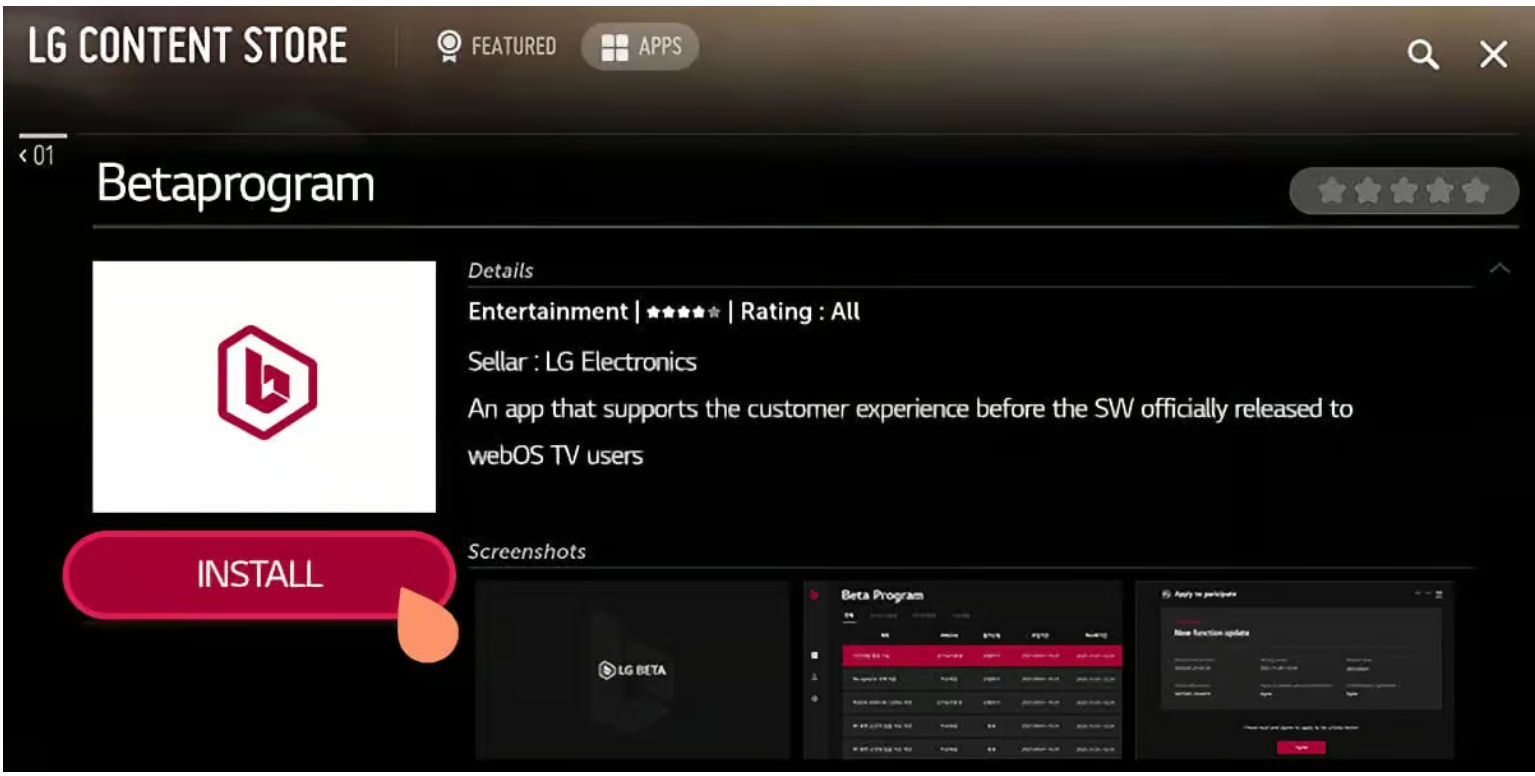This screenshot has width=1535, height=776.
Task: Collapse the Details section chevron
Action: coord(1499,268)
